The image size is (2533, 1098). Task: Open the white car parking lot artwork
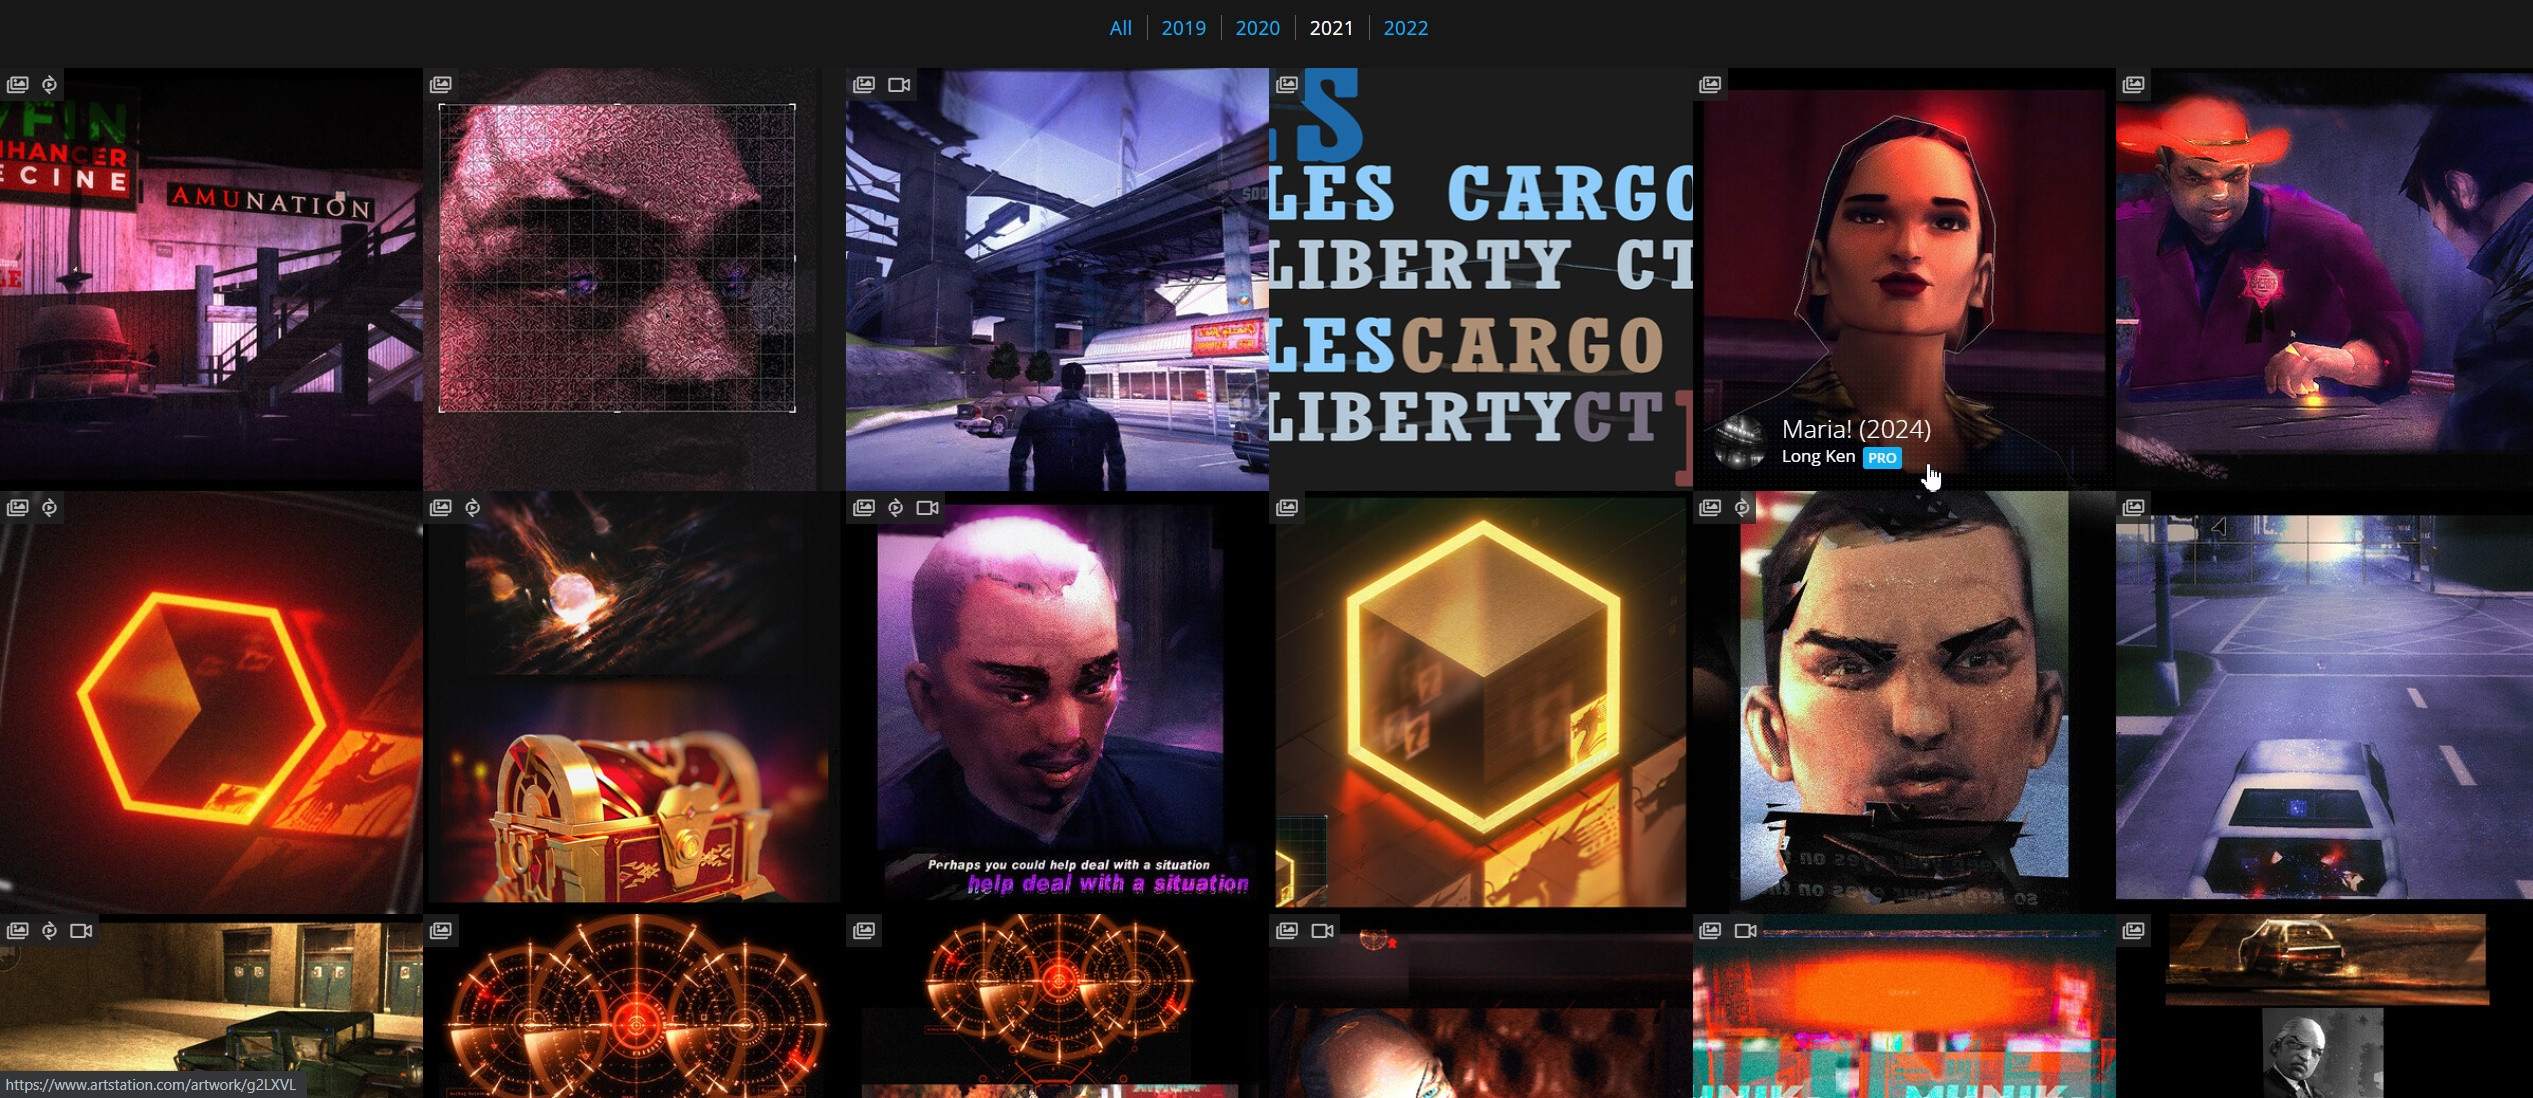[2324, 702]
